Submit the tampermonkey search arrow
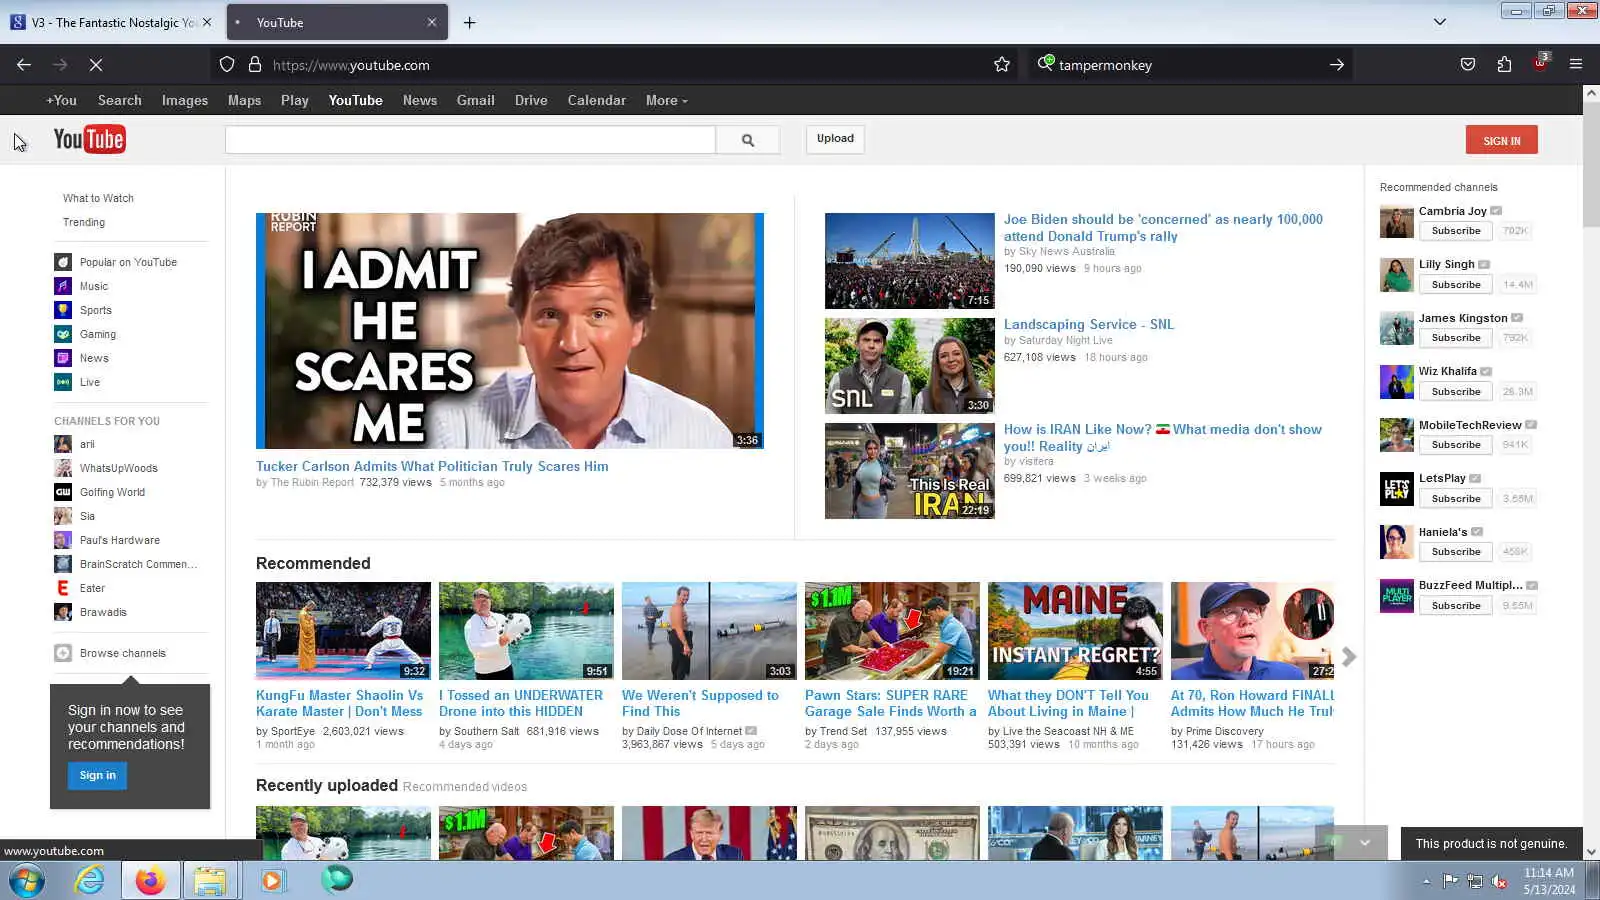The image size is (1600, 900). [x=1337, y=65]
